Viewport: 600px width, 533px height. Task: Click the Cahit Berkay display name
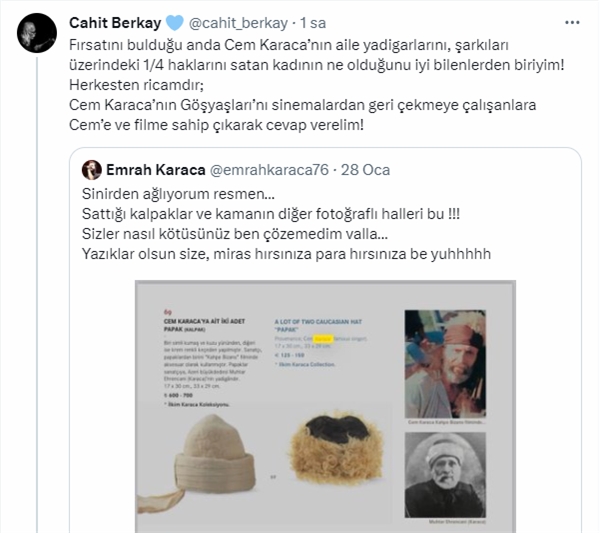[x=115, y=23]
